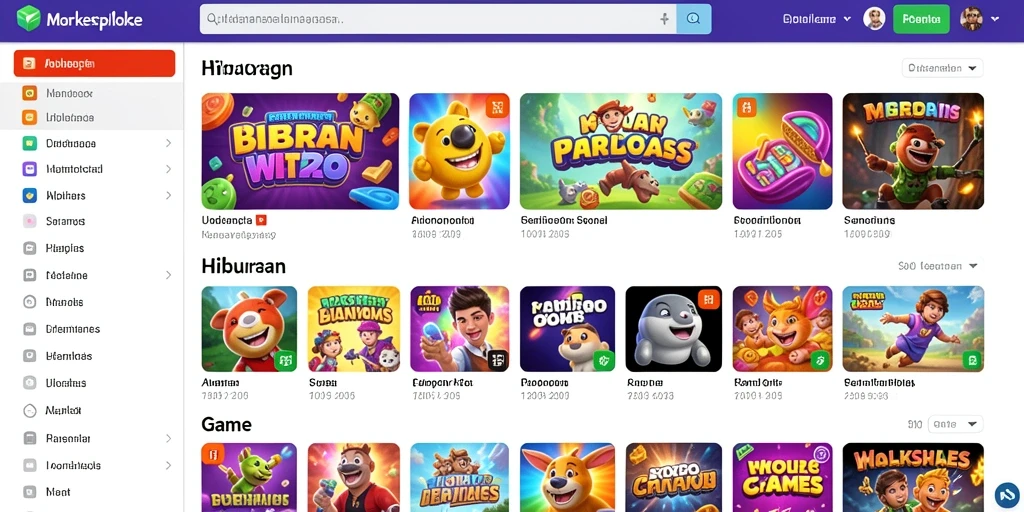Click the gray icon beside Uloratas
The image size is (1024, 512).
click(29, 383)
